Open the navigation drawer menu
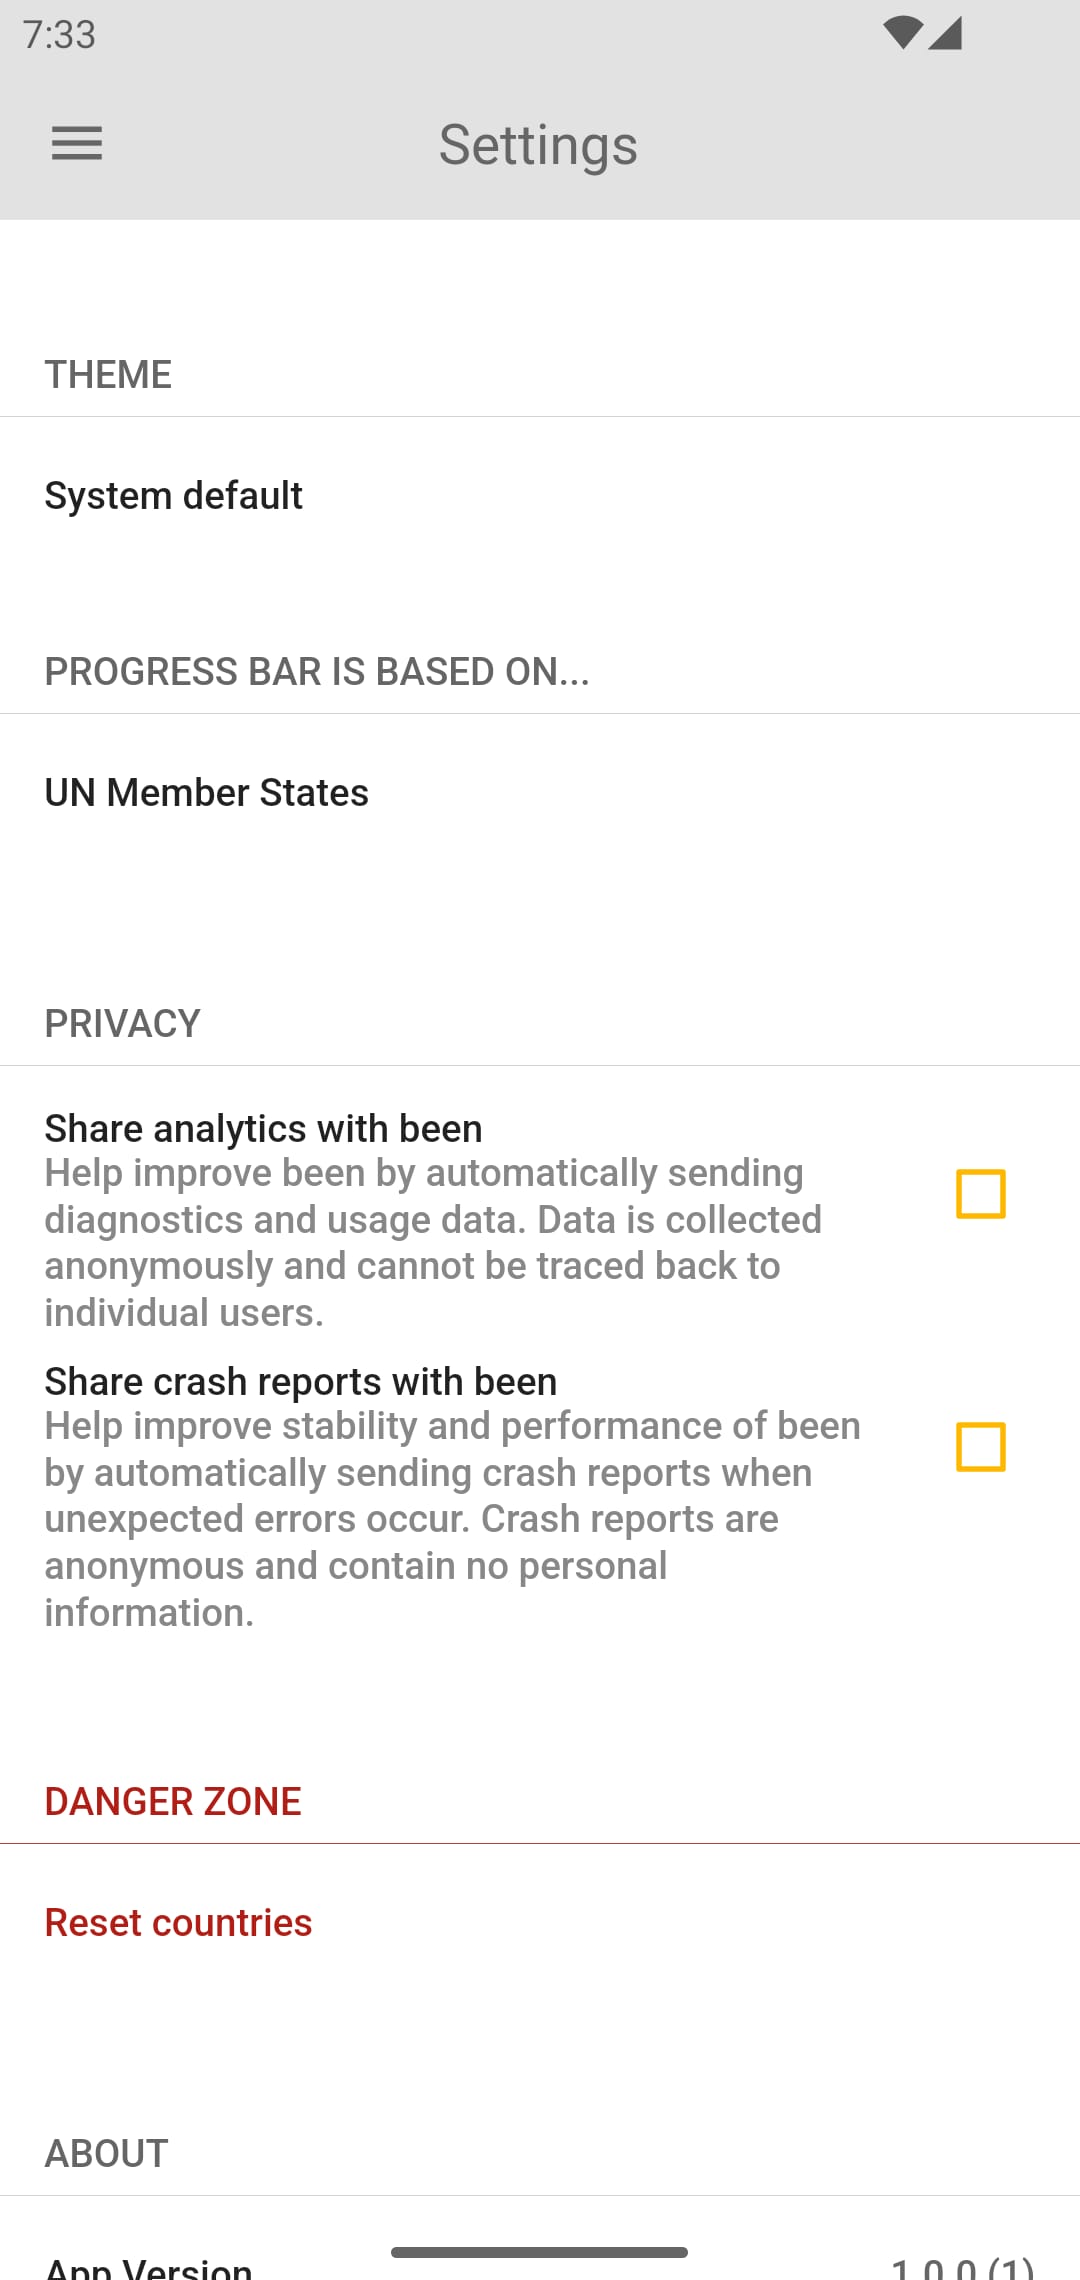This screenshot has height=2280, width=1080. pos(76,144)
